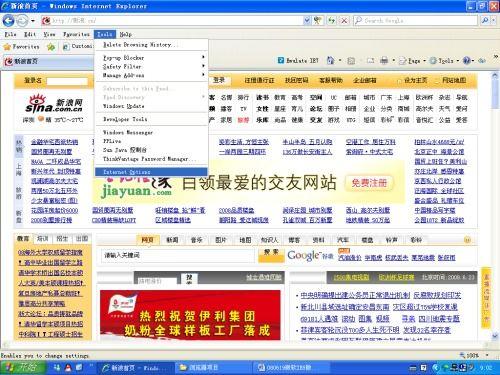The width and height of the screenshot is (500, 375).
Task: Click the Customize Links favorites bar item
Action: pyautogui.click(x=79, y=46)
